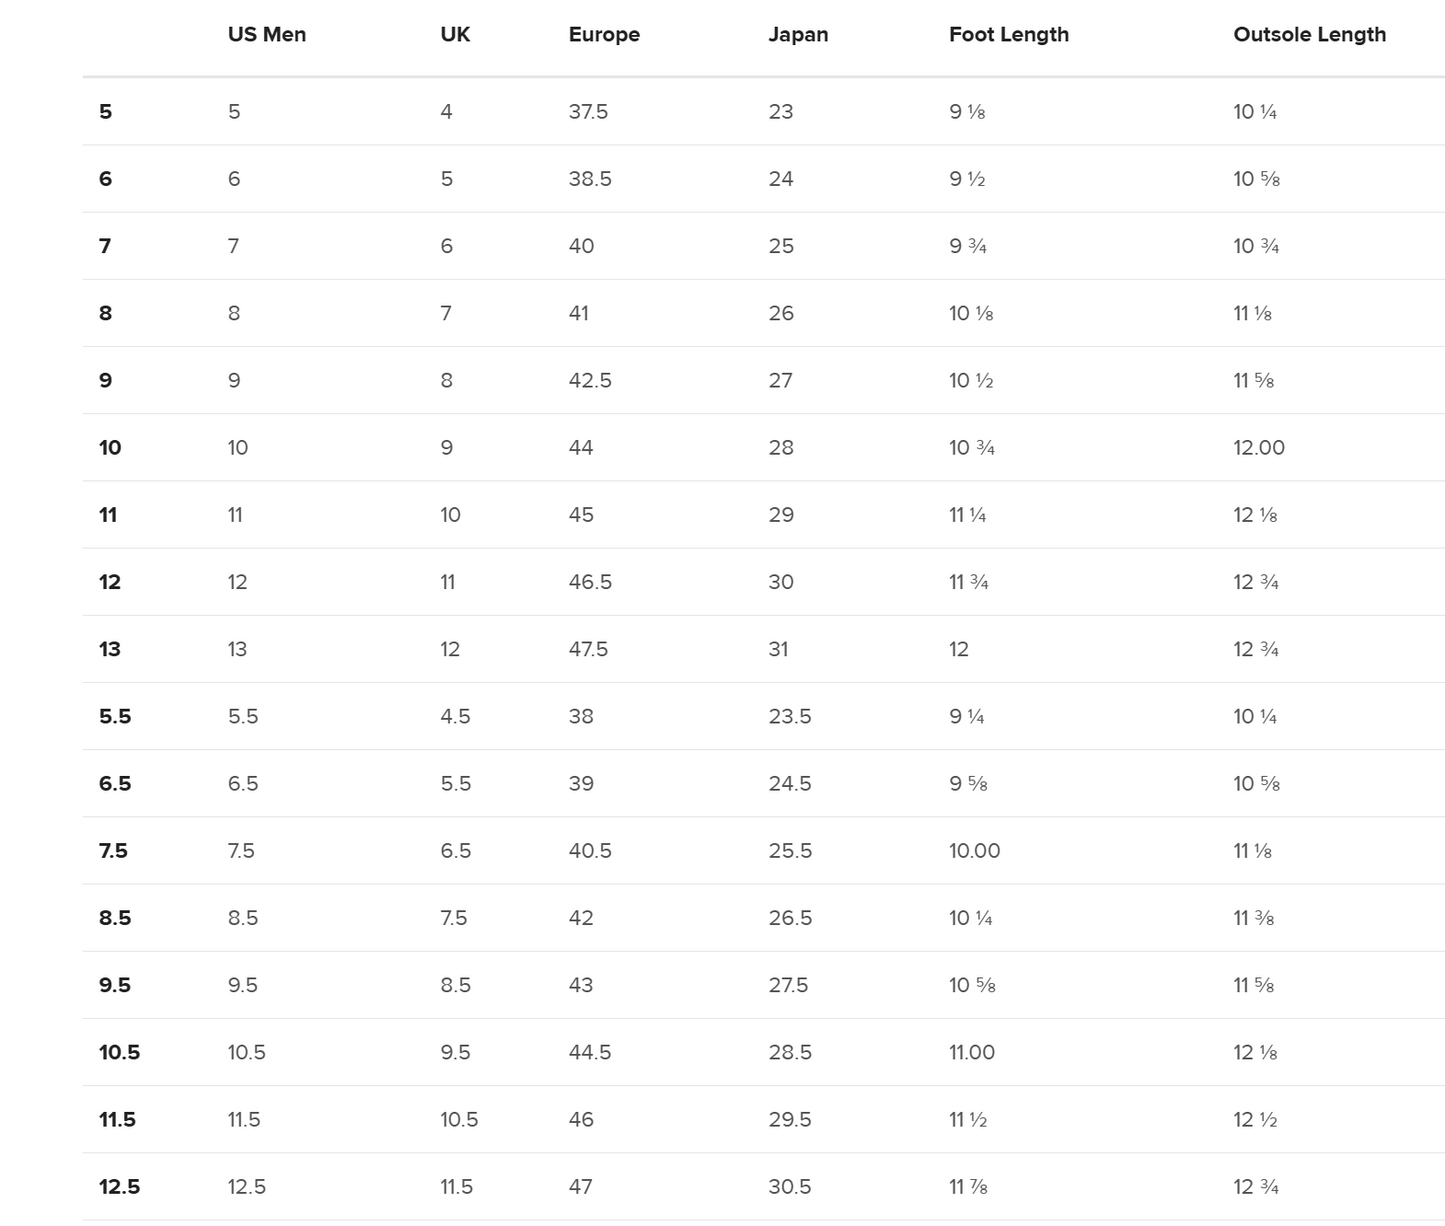Select the foot length 10.00 cell
This screenshot has width=1445, height=1226.
click(x=974, y=851)
